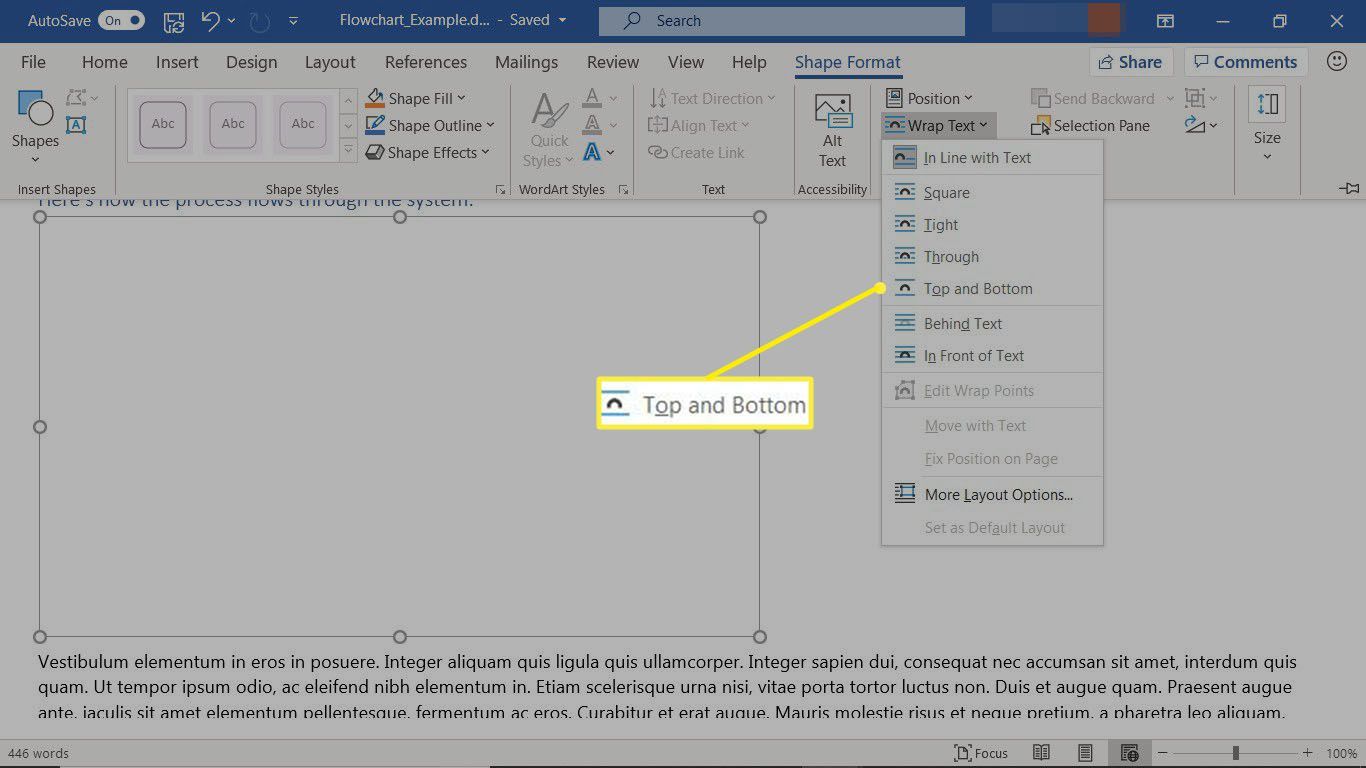Screen dimensions: 1366x768
Task: Open the Layout tab
Action: point(330,62)
